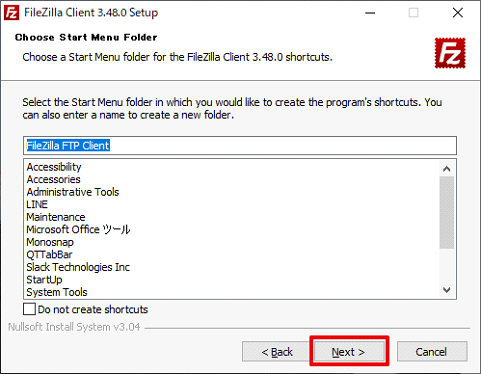Pick the QTTabBar folder
This screenshot has width=481, height=374.
[x=49, y=255]
